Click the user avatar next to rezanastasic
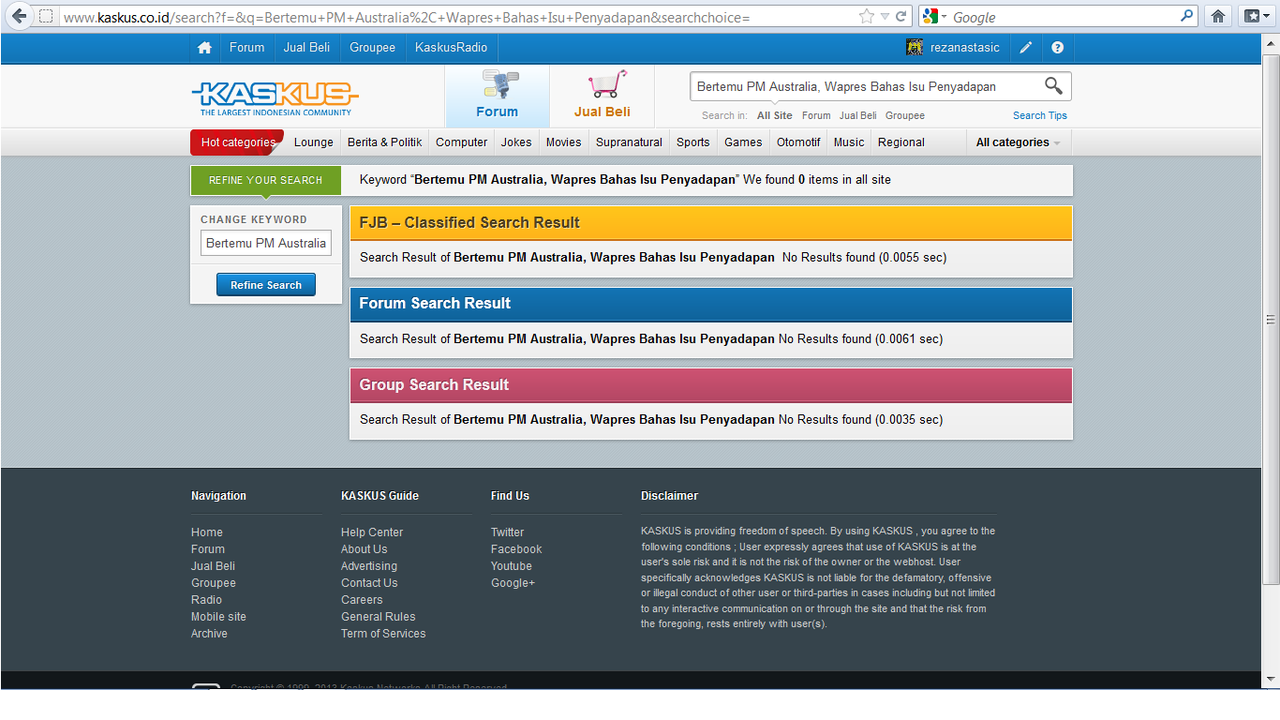Viewport: 1280px width, 720px height. click(x=914, y=47)
